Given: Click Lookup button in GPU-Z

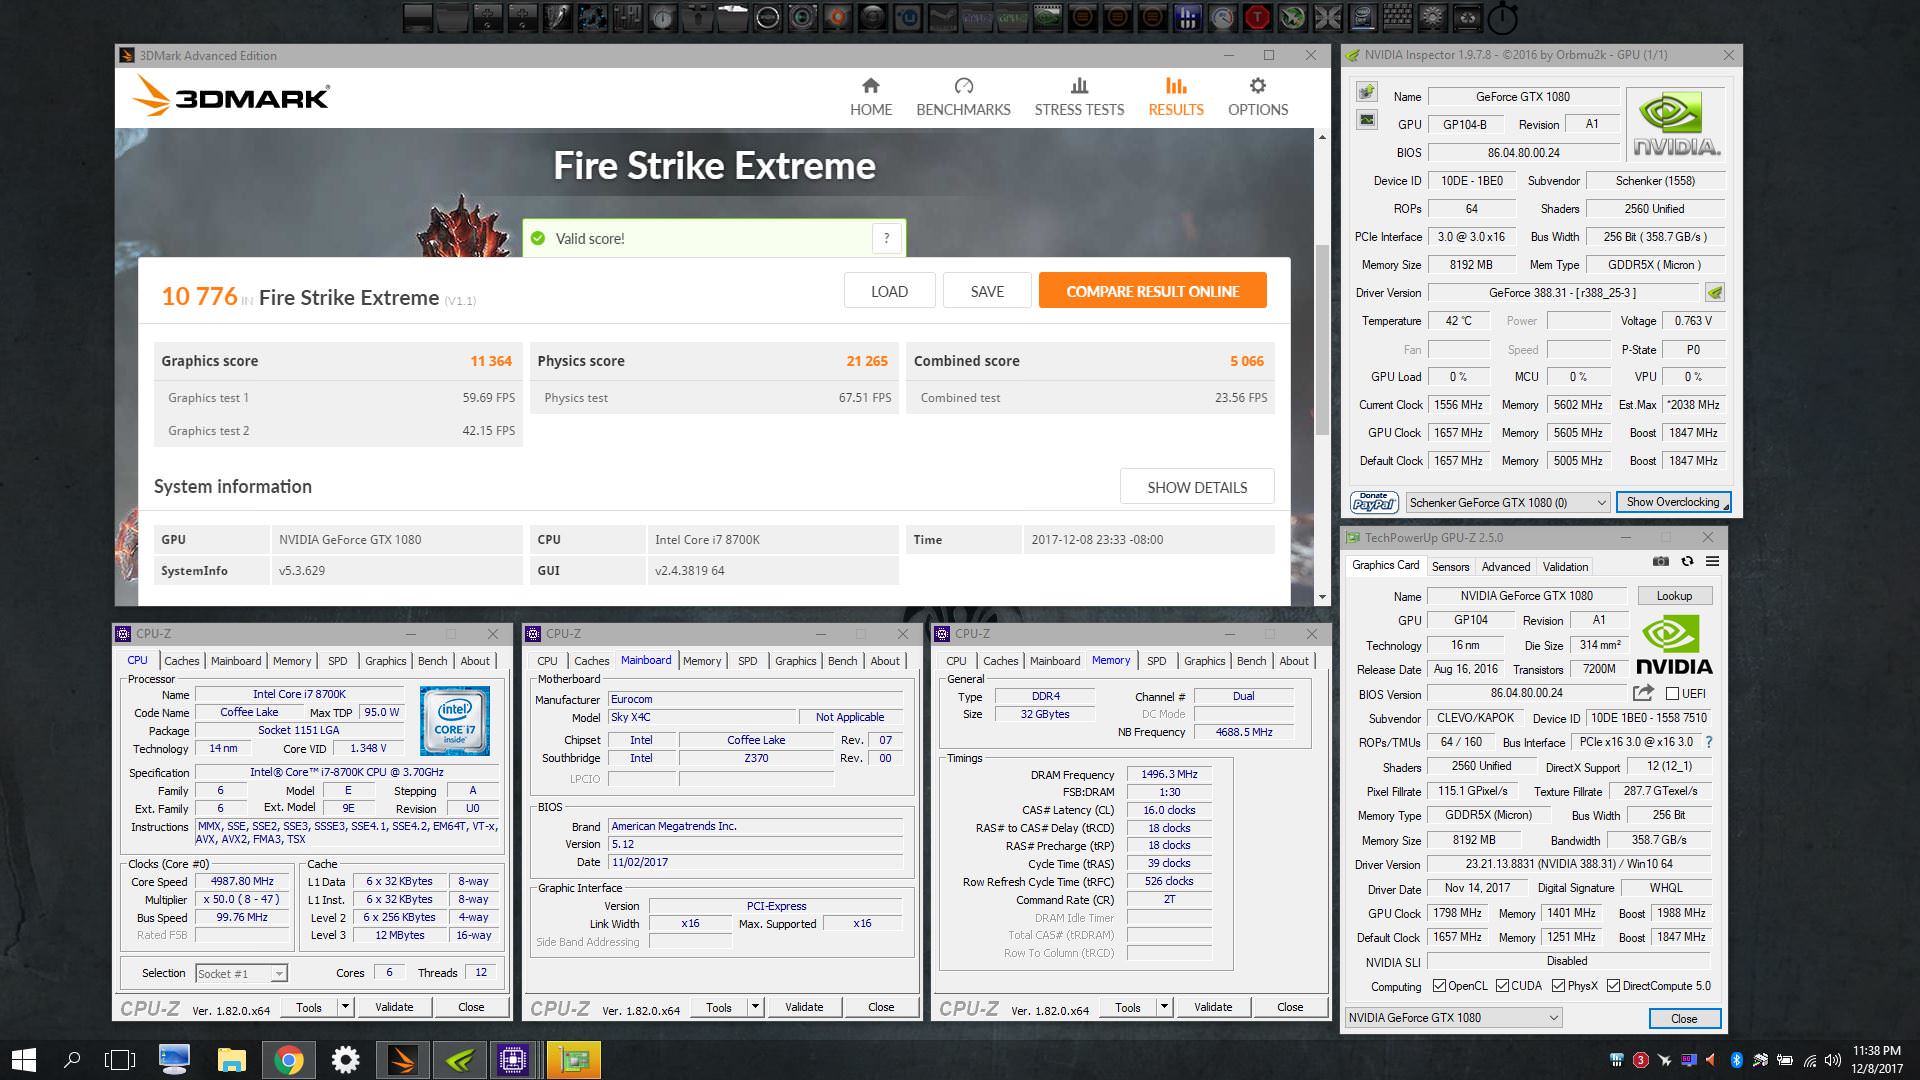Looking at the screenshot, I should click(1674, 596).
